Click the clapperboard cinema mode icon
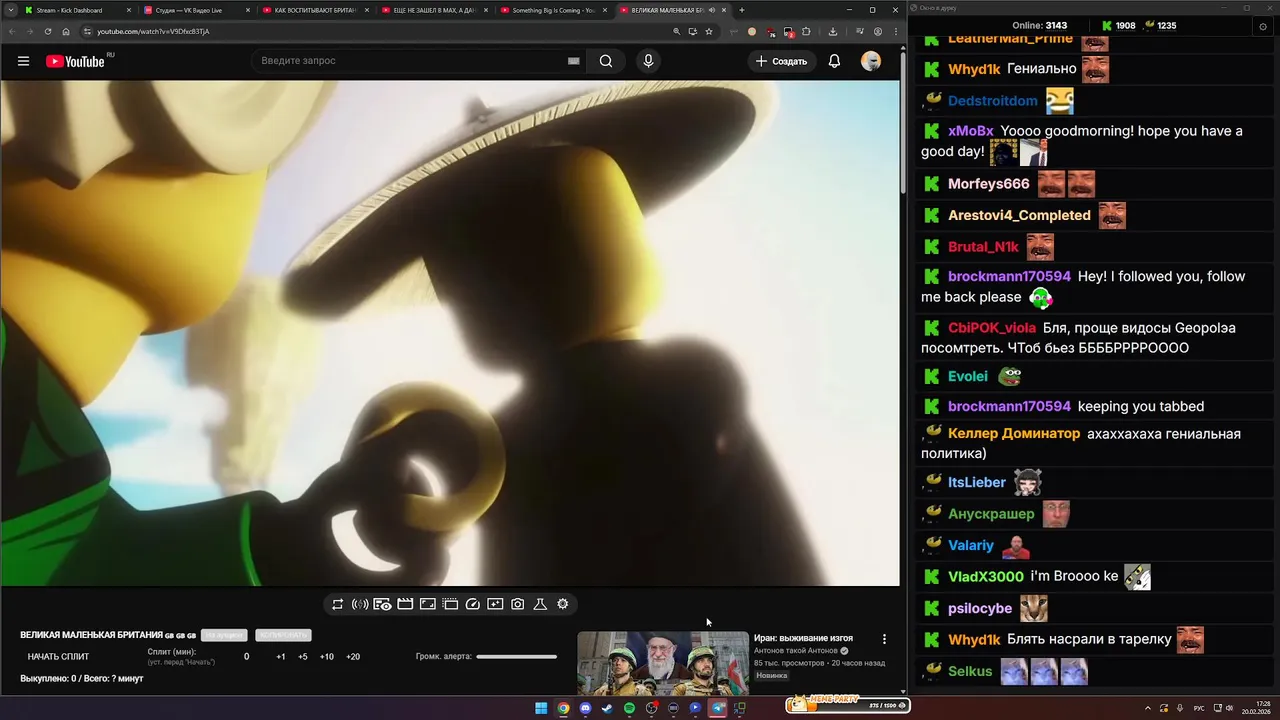1280x720 pixels. coord(405,604)
